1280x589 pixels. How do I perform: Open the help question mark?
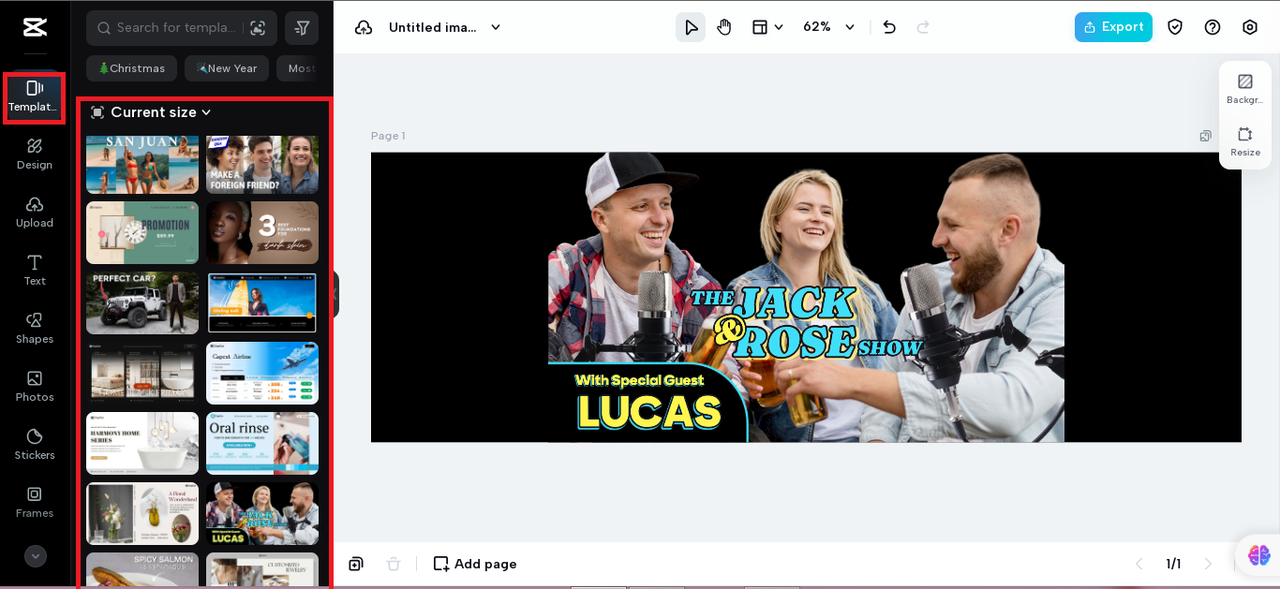point(1212,27)
